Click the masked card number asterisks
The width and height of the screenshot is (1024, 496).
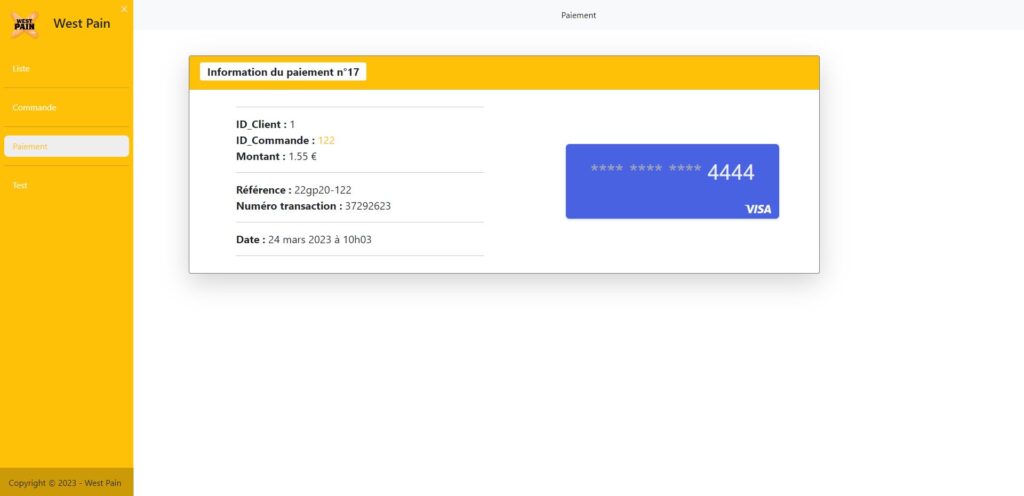[646, 169]
